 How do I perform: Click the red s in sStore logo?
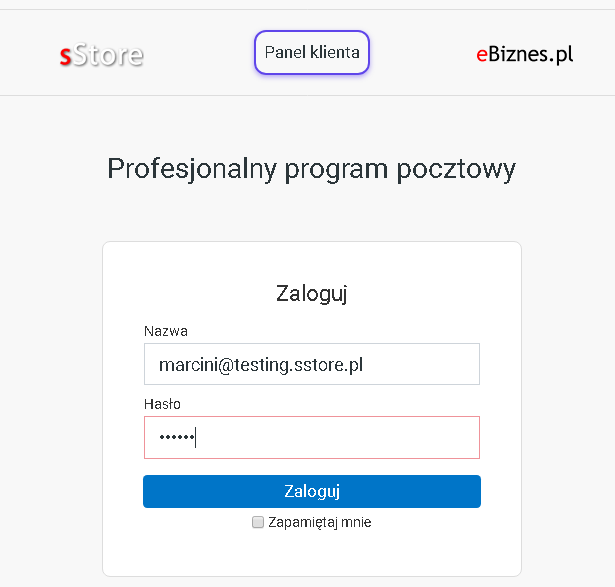coord(66,56)
